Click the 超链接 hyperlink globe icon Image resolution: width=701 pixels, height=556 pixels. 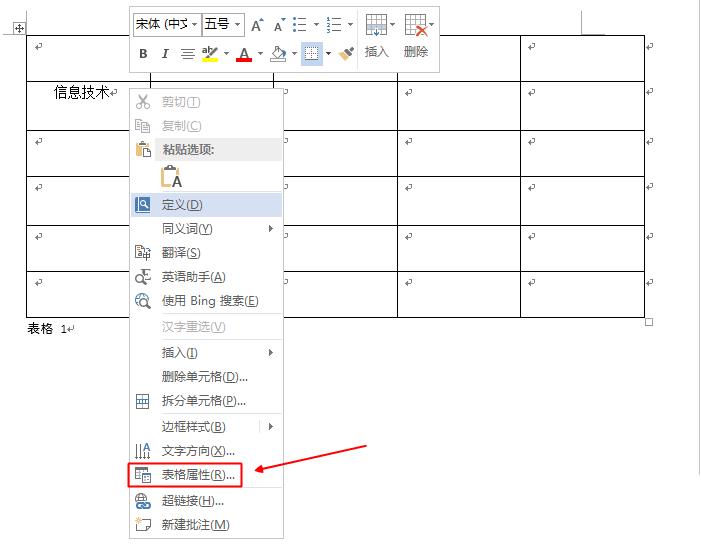coord(143,501)
